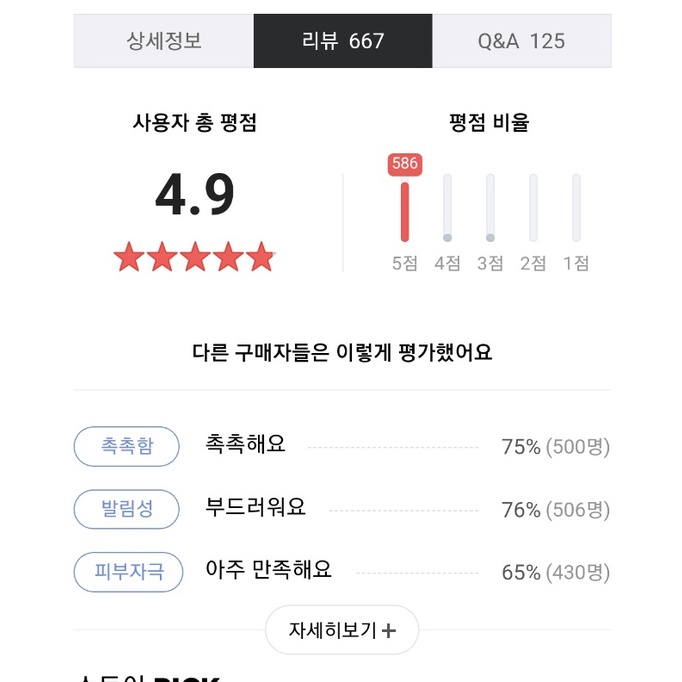Click the 1점 rating bar
The image size is (682, 682).
576,209
